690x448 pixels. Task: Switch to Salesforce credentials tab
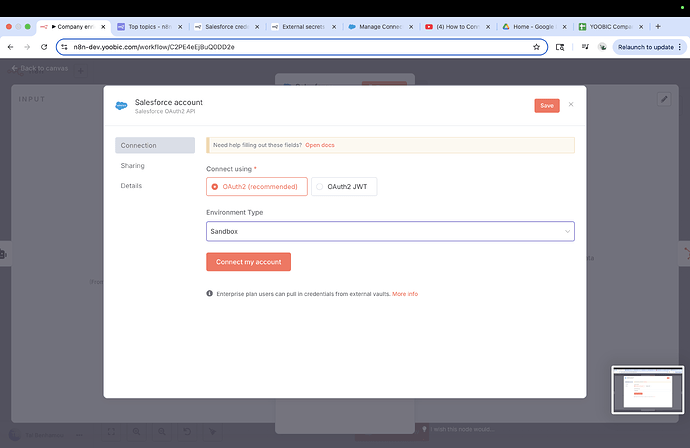pos(227,27)
